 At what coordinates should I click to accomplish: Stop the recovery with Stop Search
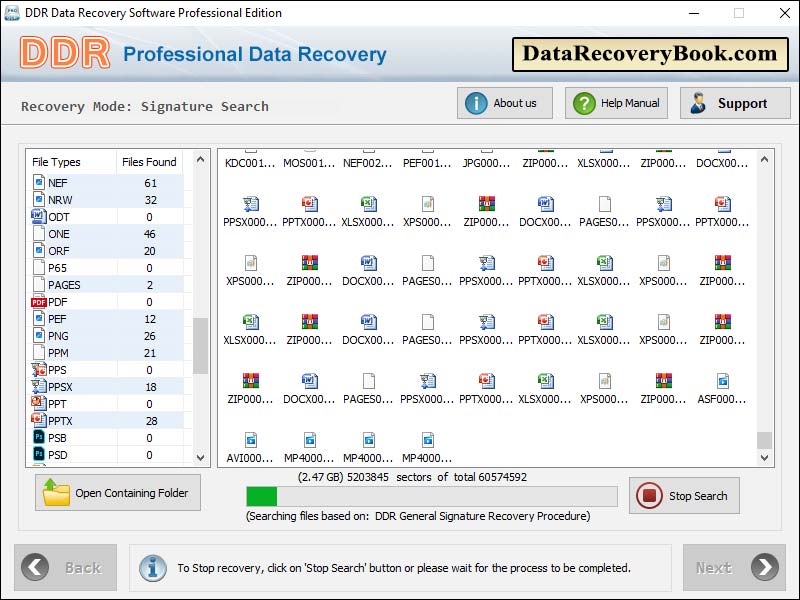coord(684,495)
